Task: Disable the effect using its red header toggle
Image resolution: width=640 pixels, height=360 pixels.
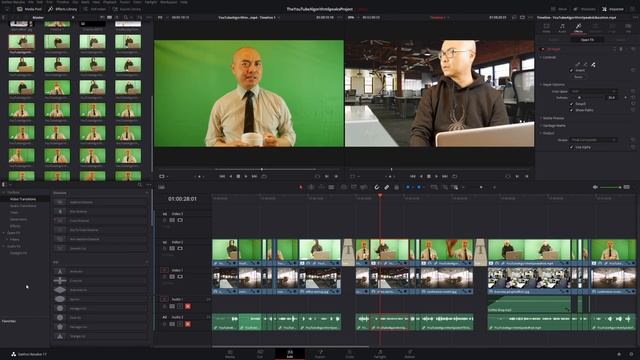Action: click(x=543, y=49)
